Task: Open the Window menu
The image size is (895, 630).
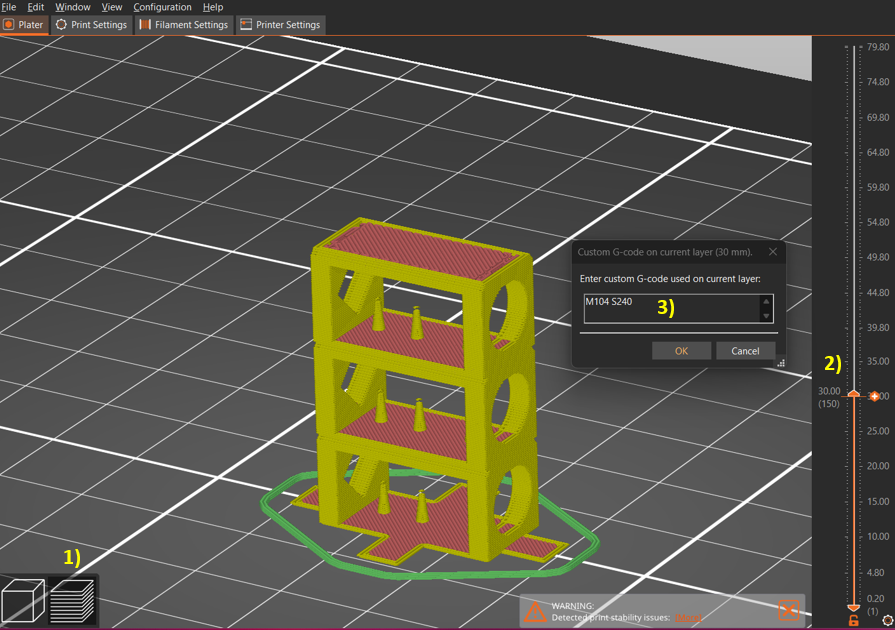Action: click(72, 7)
